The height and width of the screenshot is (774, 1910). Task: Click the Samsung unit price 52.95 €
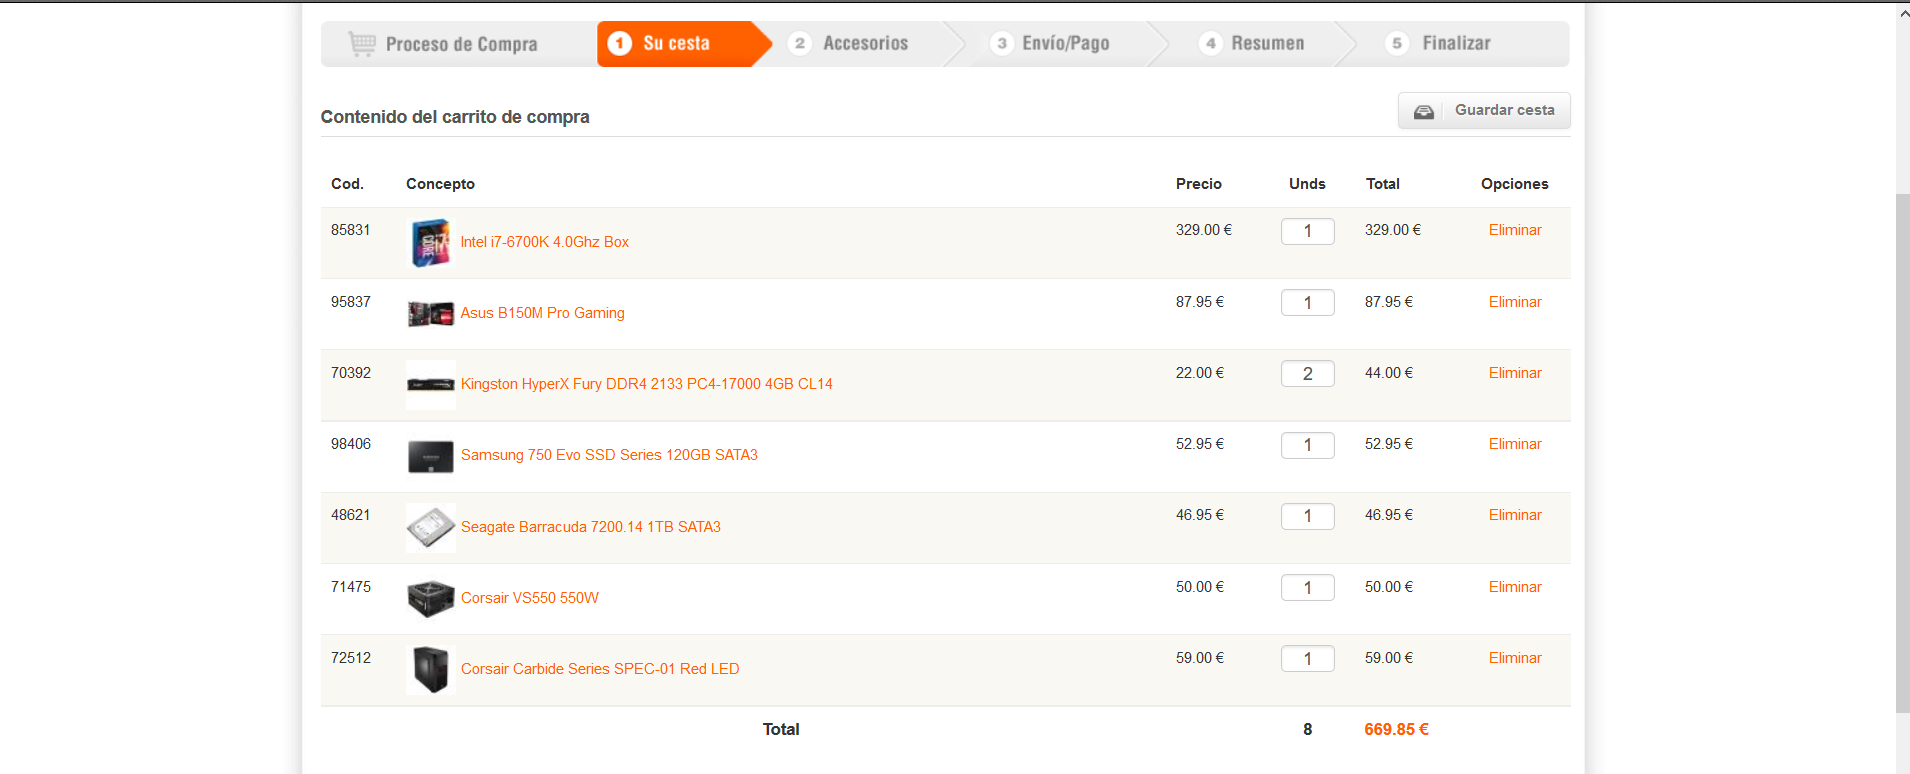(x=1200, y=444)
